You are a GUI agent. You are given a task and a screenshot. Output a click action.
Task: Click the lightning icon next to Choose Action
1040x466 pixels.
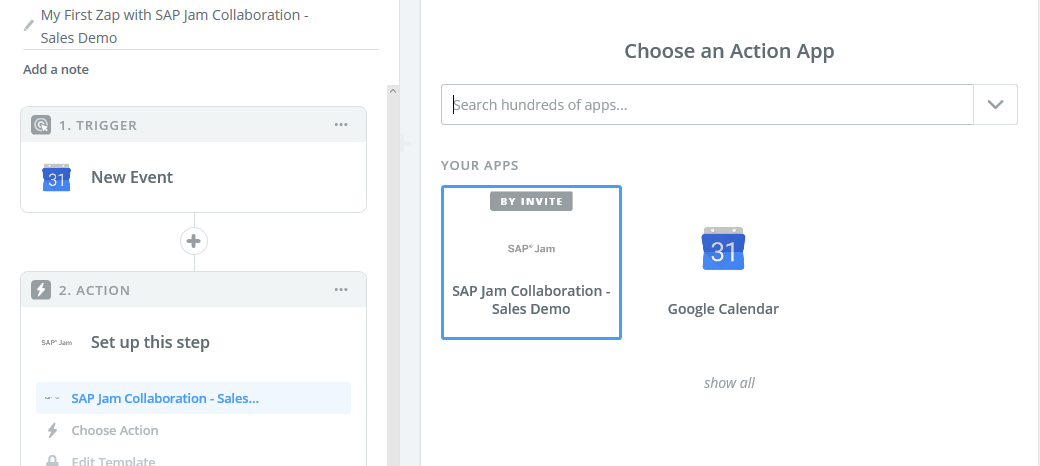tap(52, 430)
